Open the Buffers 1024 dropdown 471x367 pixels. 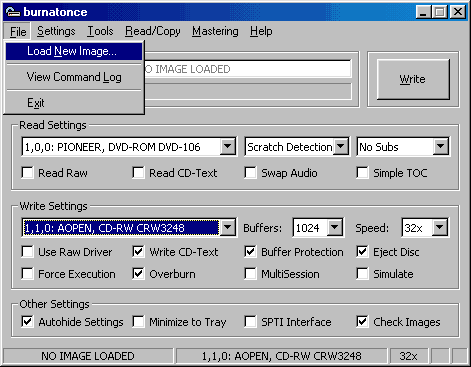point(334,228)
